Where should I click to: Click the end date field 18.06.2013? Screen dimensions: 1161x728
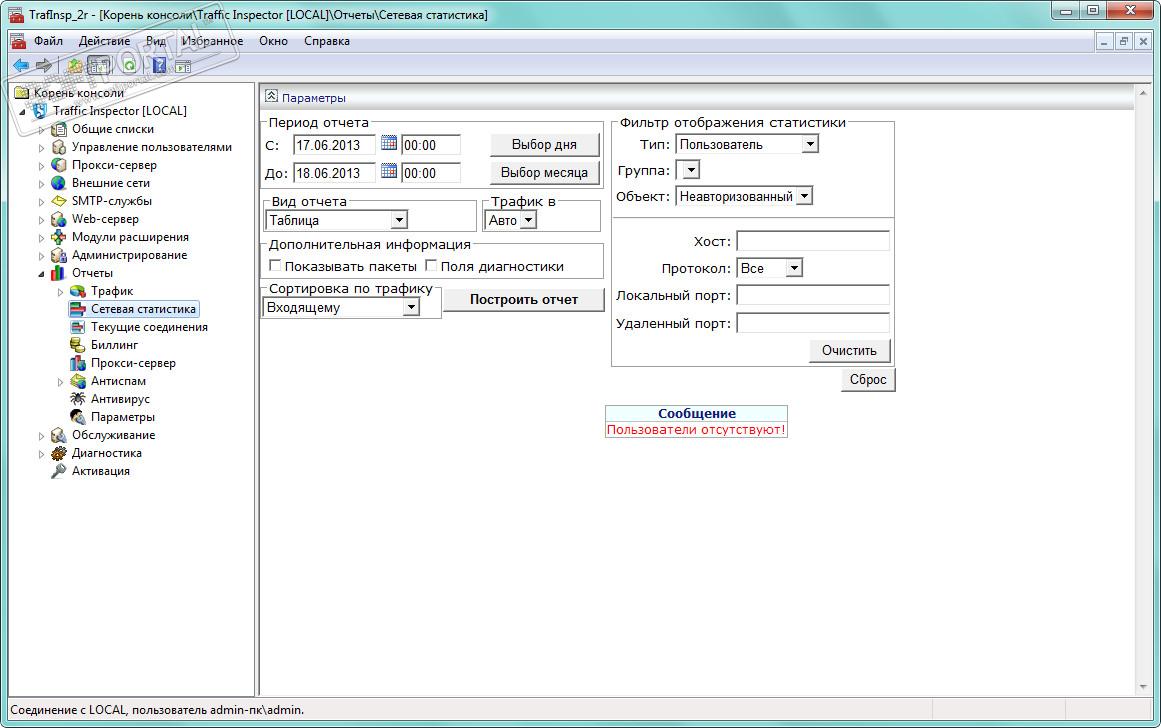pyautogui.click(x=335, y=173)
